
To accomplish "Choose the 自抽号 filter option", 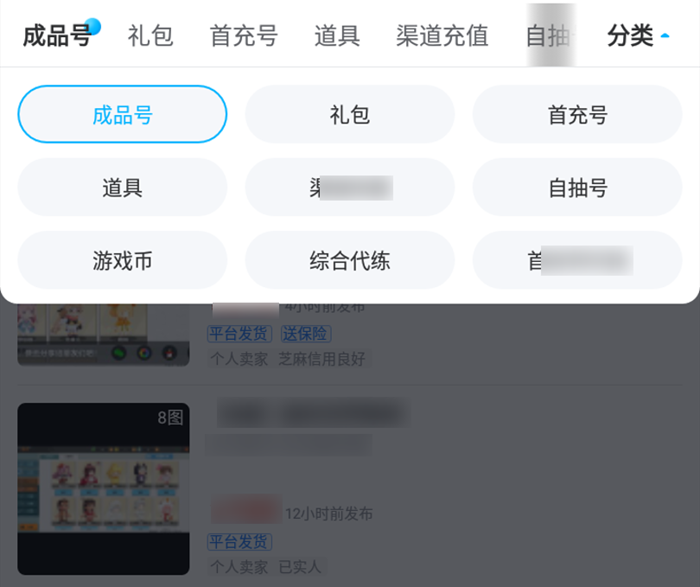I will click(577, 187).
